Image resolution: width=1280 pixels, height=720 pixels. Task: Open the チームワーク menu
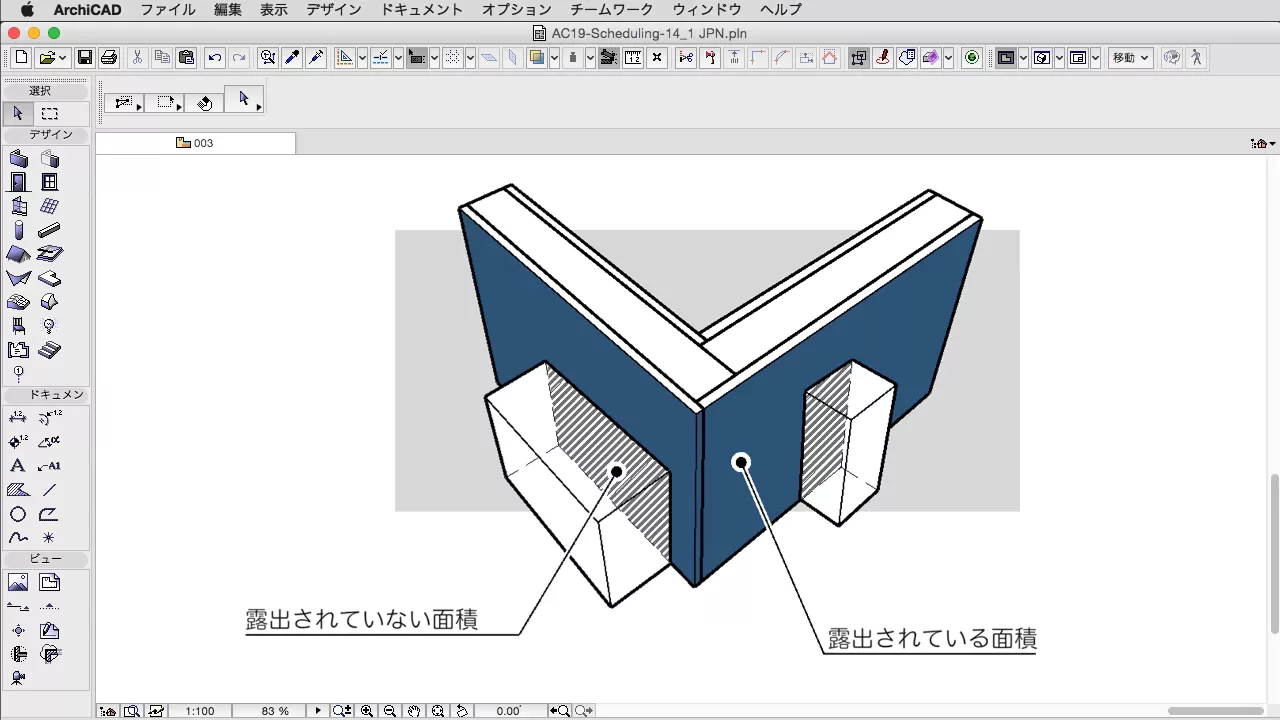[x=611, y=10]
